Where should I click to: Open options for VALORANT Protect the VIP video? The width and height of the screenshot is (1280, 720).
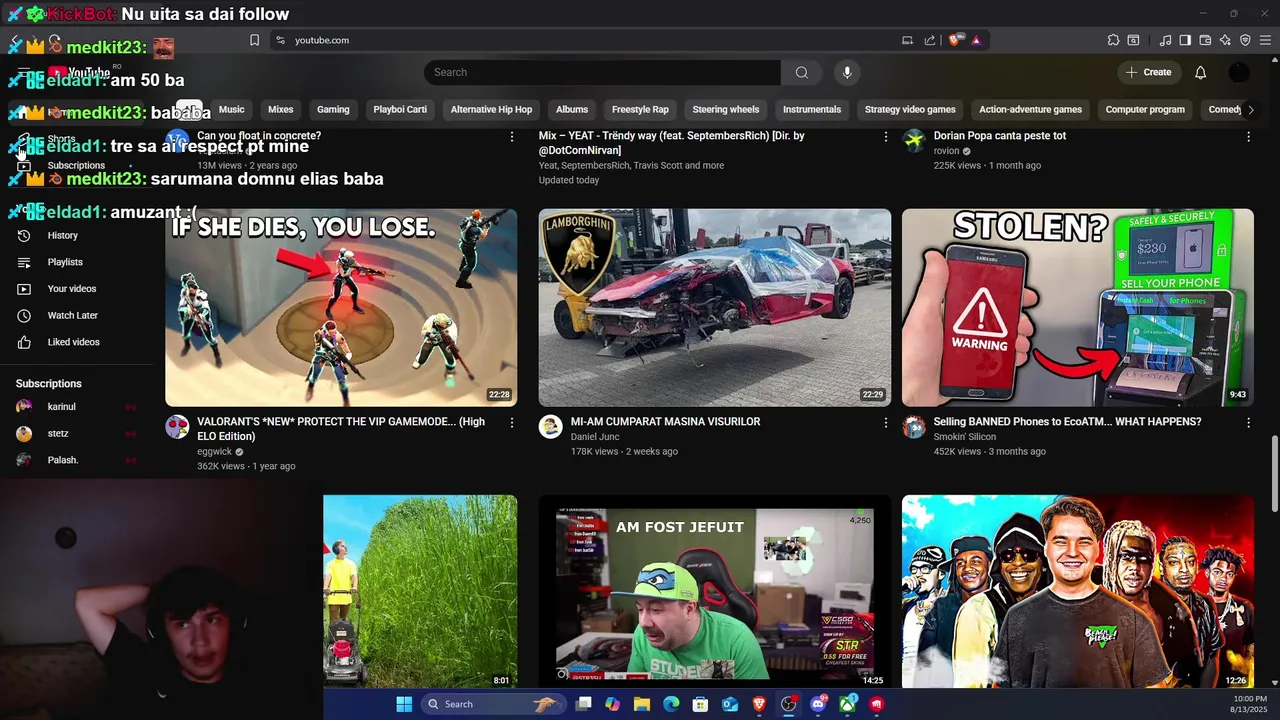512,423
